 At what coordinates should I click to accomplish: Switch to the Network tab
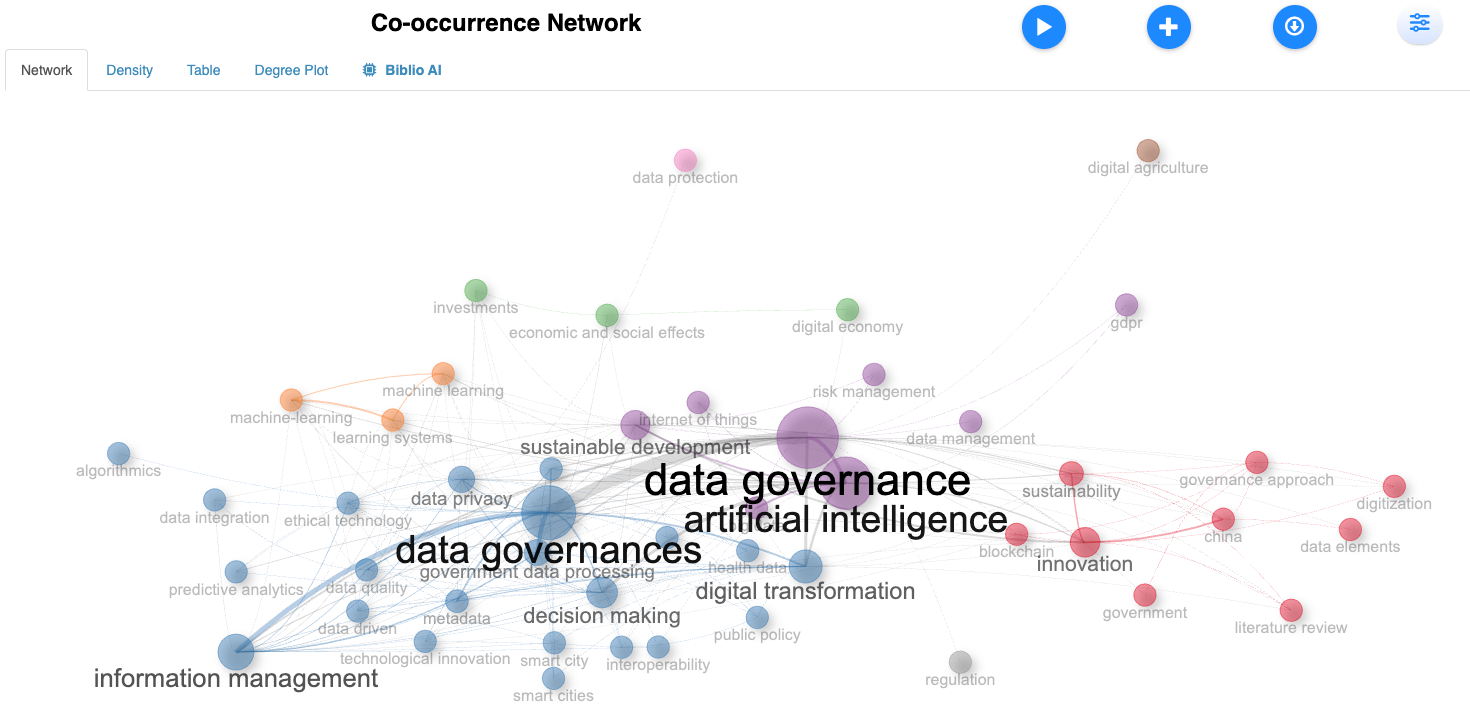[x=47, y=70]
